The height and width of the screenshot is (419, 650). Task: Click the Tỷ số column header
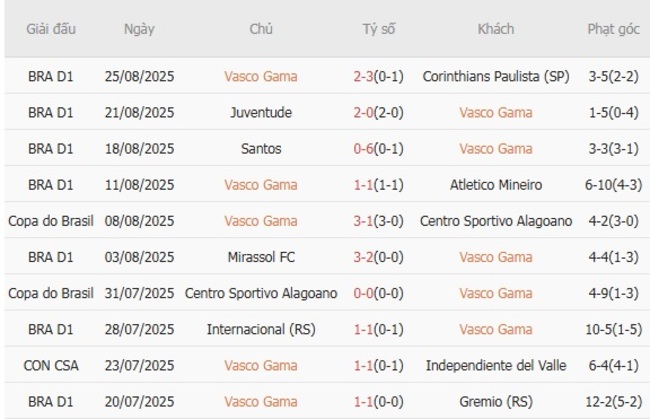tap(379, 29)
